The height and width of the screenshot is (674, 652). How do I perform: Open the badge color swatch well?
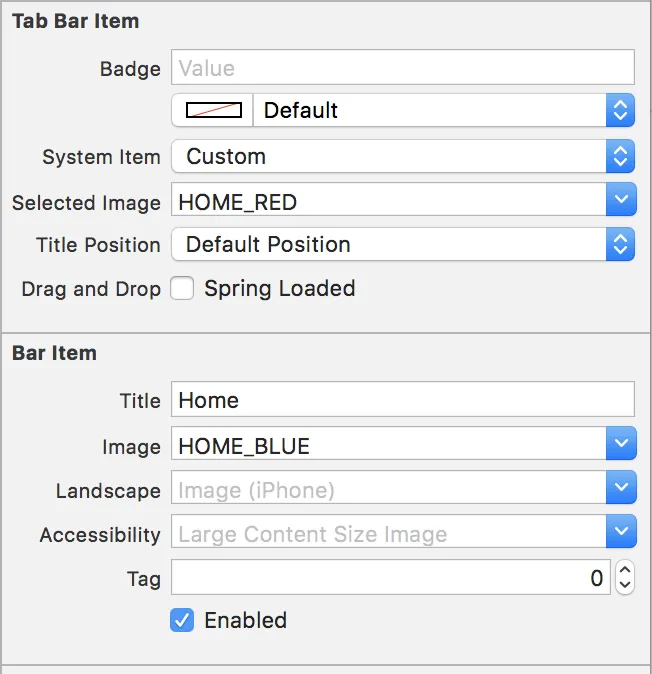(x=214, y=110)
